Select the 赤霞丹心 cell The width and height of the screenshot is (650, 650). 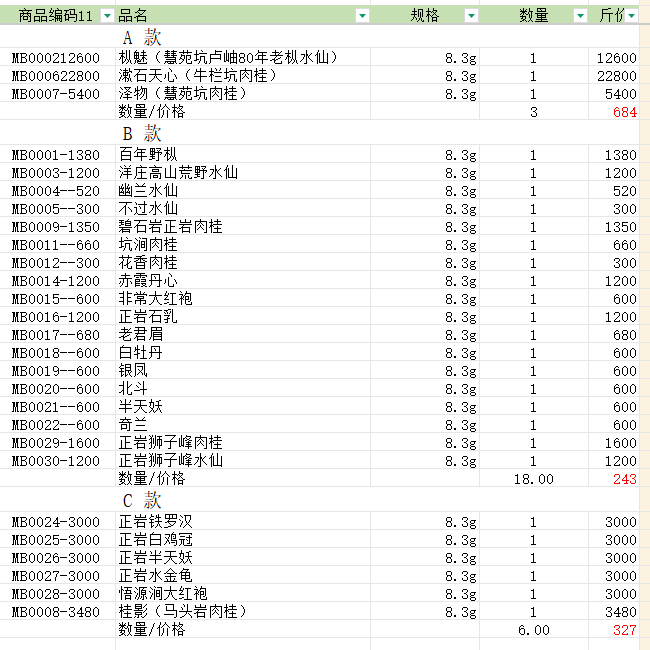(243, 281)
